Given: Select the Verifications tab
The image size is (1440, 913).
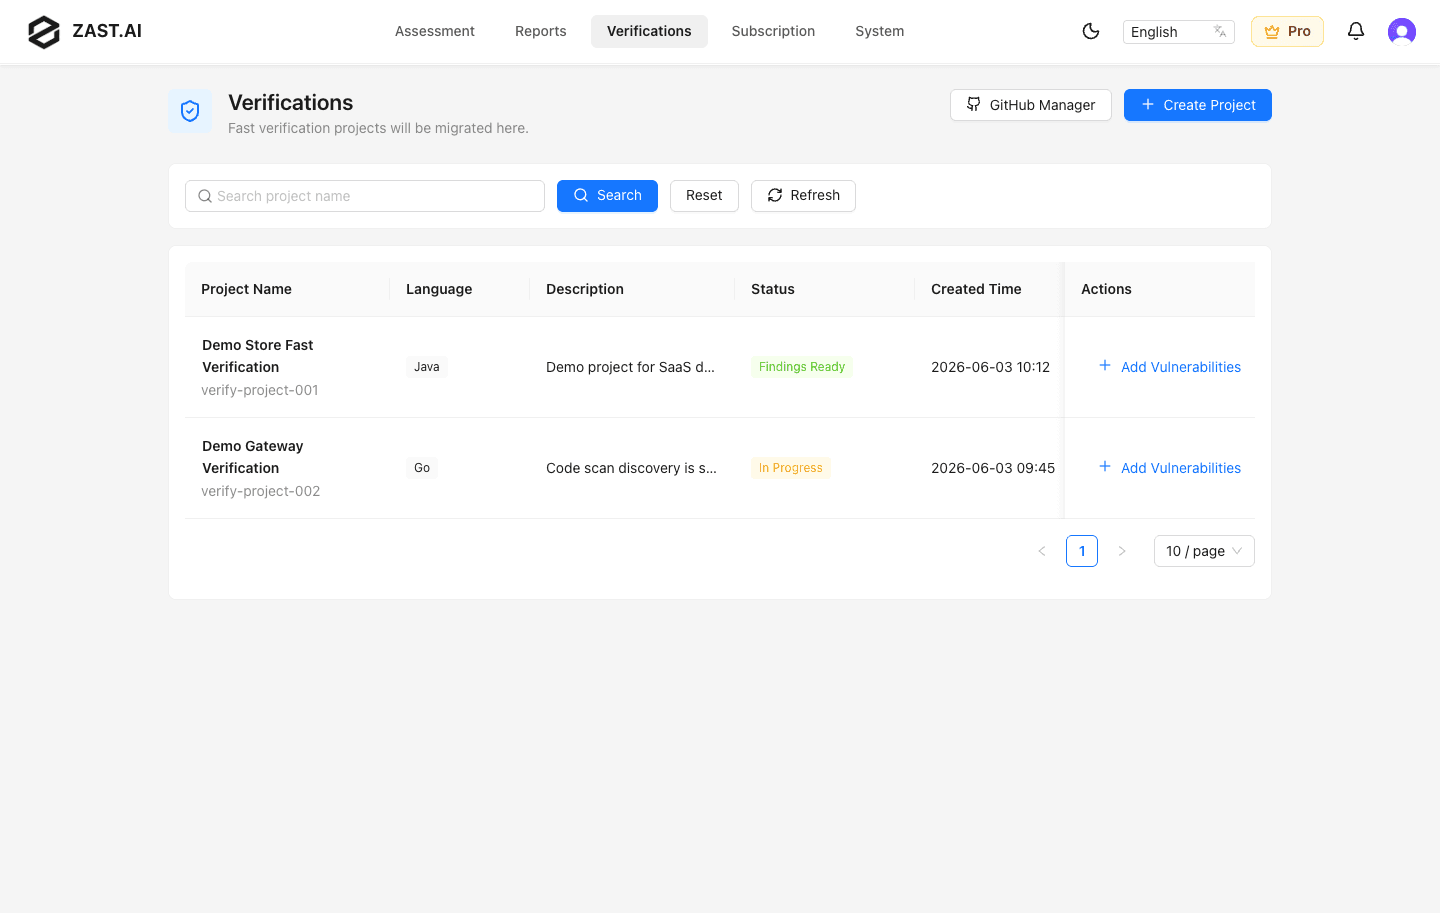Looking at the screenshot, I should (x=649, y=31).
